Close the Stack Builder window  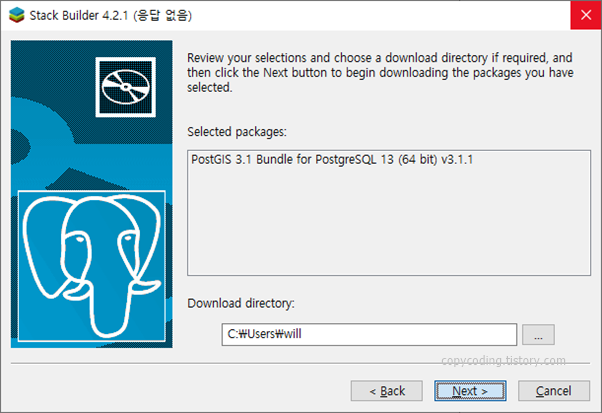coord(586,15)
